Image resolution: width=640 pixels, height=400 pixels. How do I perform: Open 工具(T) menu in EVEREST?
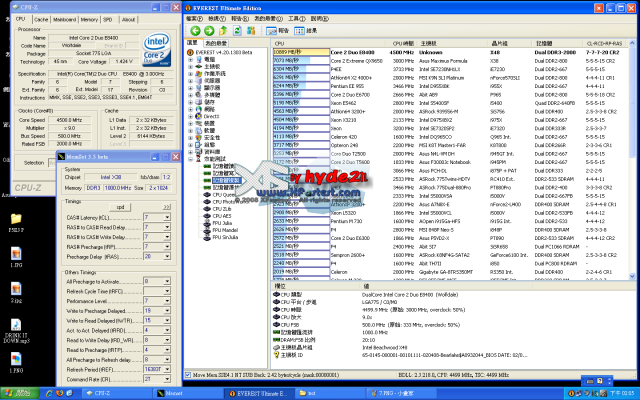click(x=297, y=19)
